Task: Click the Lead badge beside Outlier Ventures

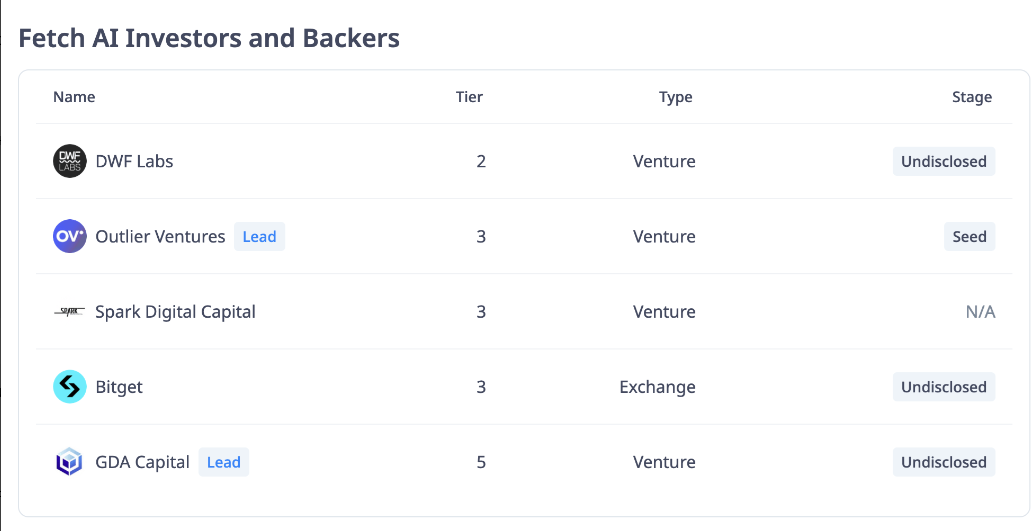Action: 260,236
